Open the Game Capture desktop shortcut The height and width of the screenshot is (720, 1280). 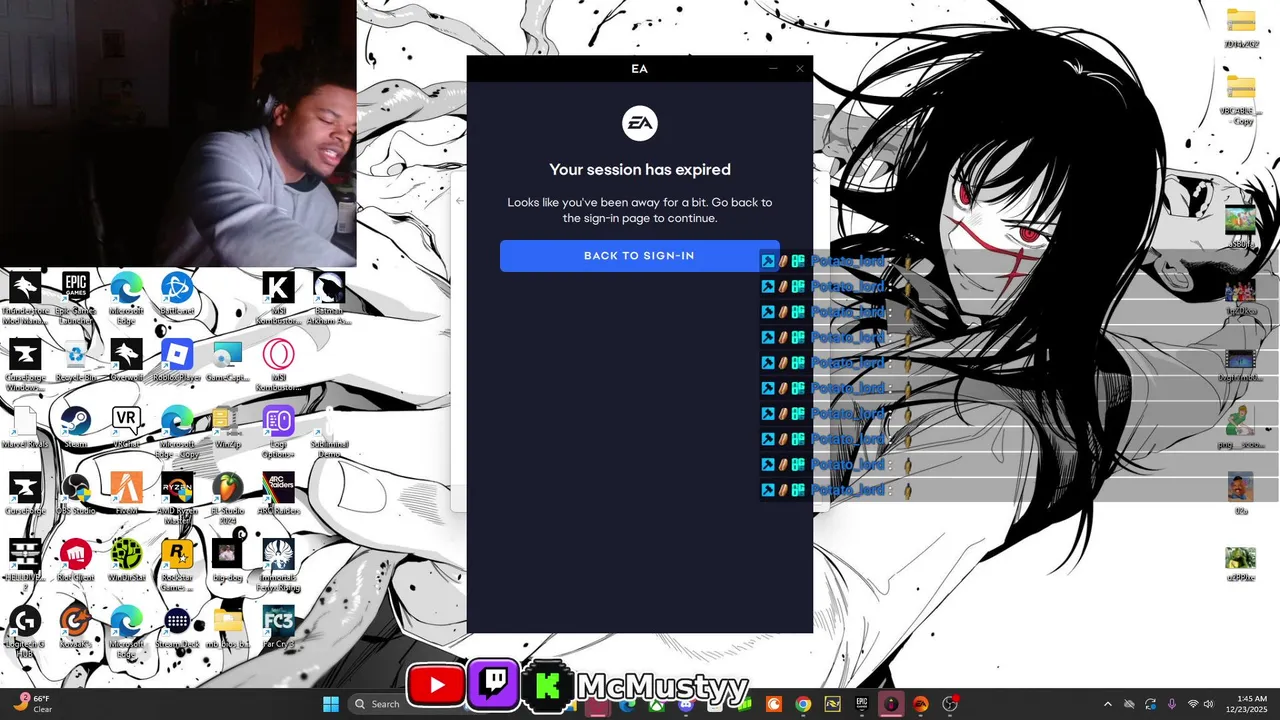(x=228, y=361)
